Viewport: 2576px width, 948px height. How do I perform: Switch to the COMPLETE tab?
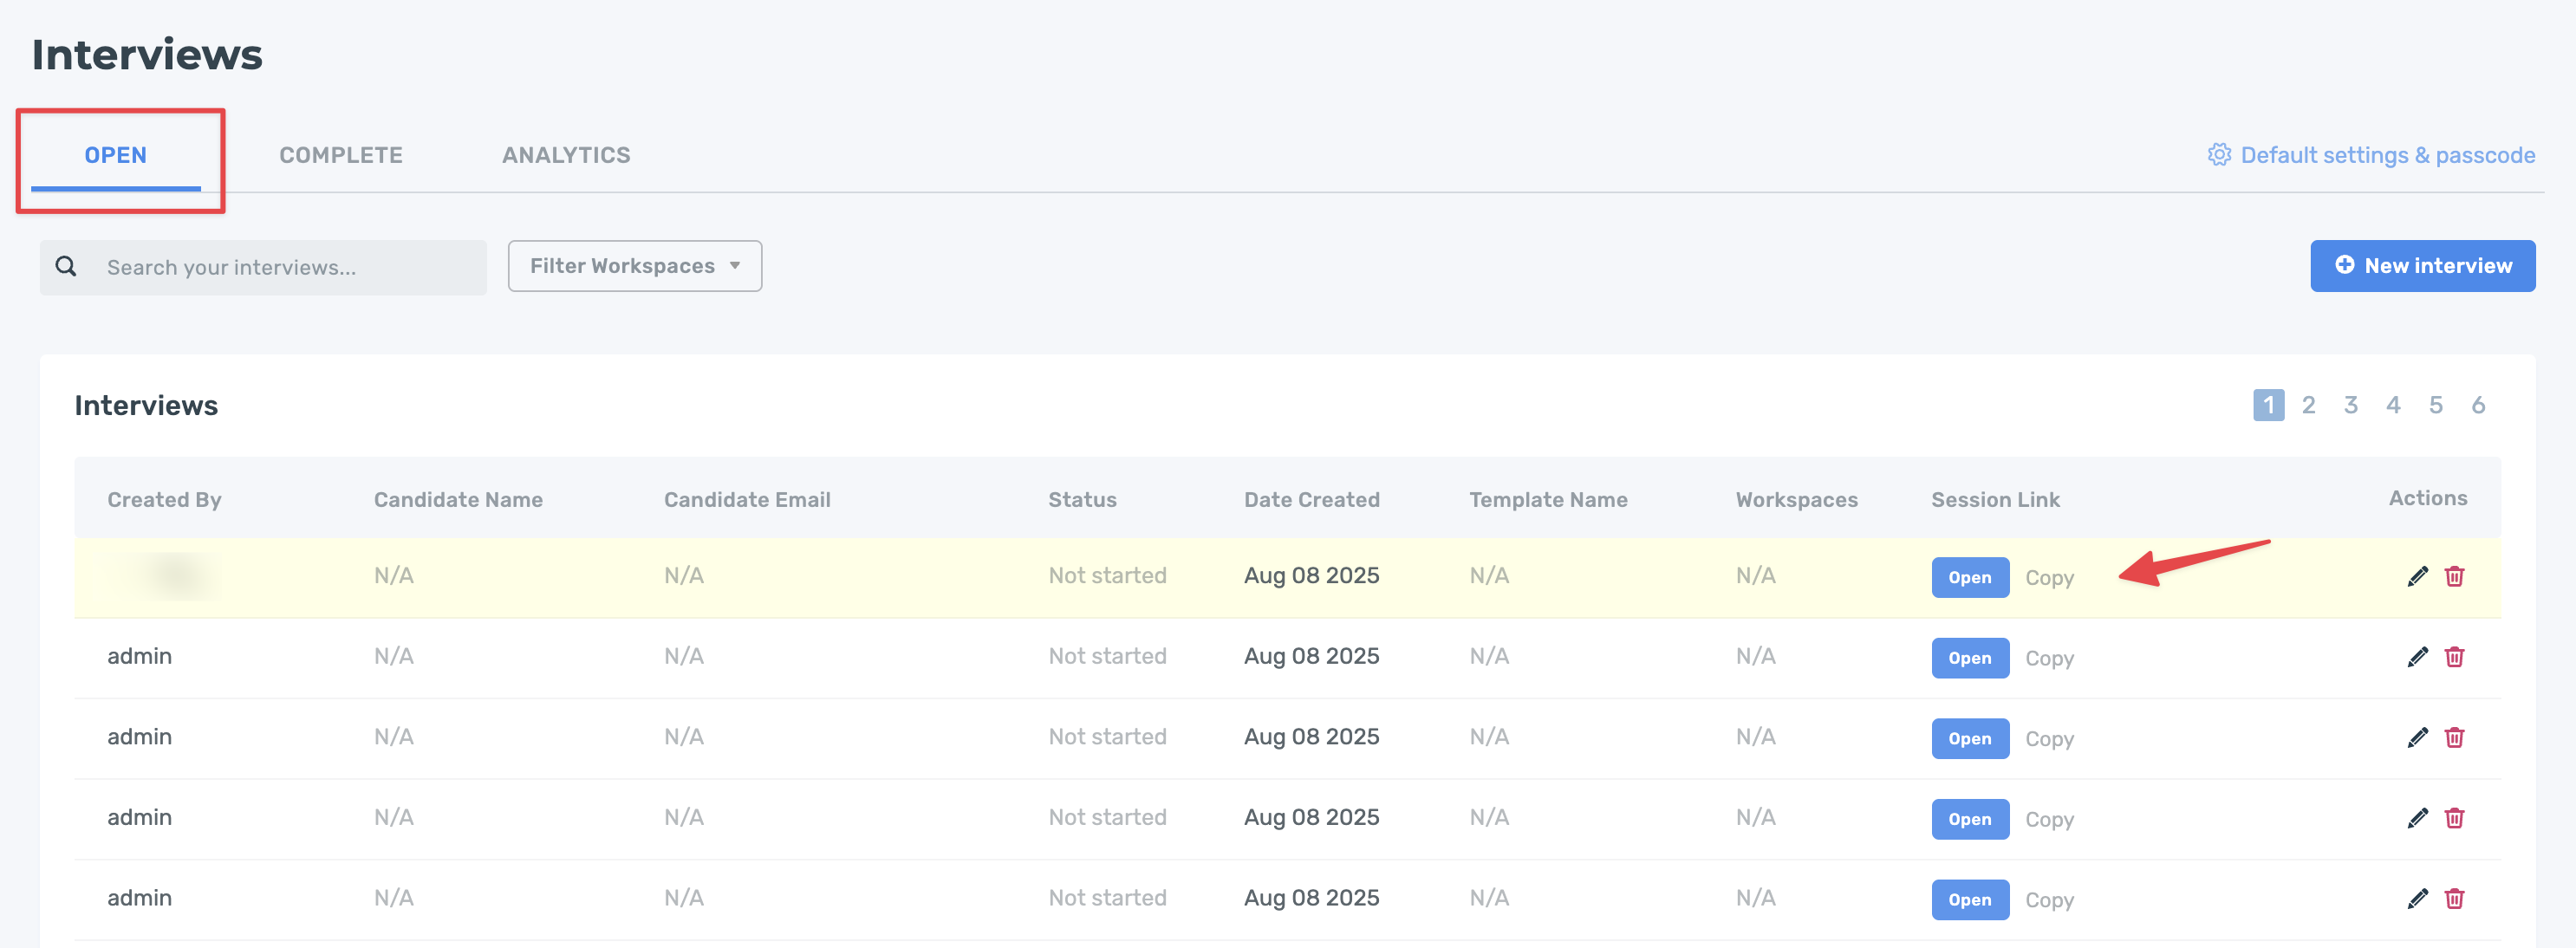(x=340, y=155)
